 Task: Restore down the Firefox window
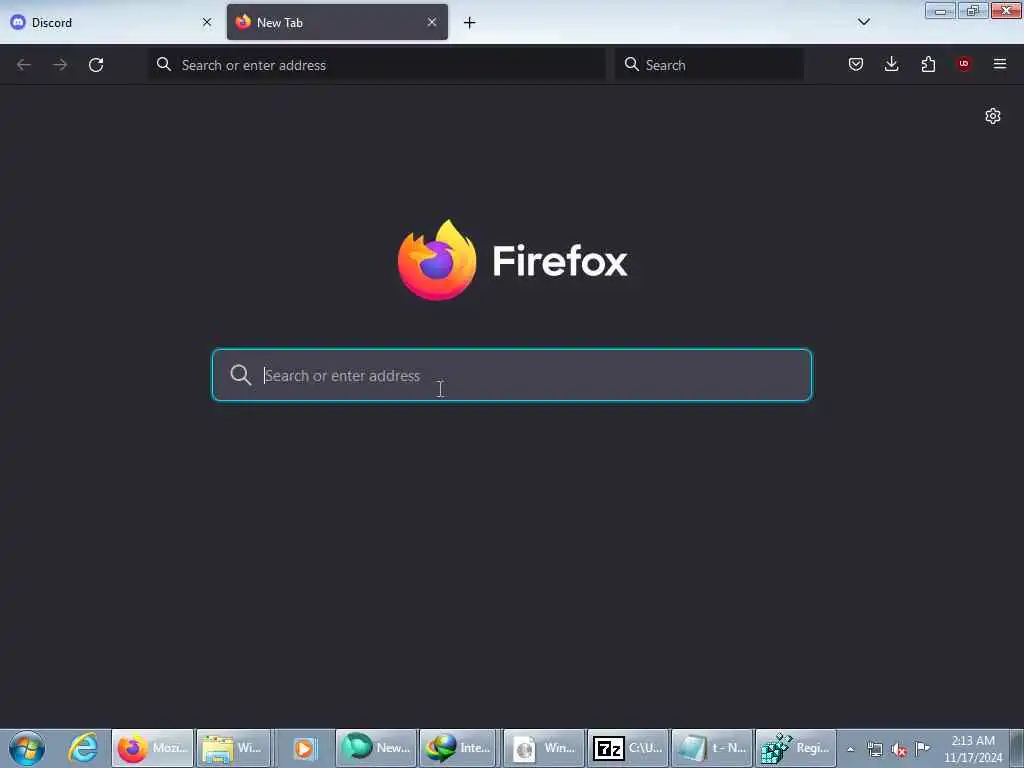click(973, 11)
